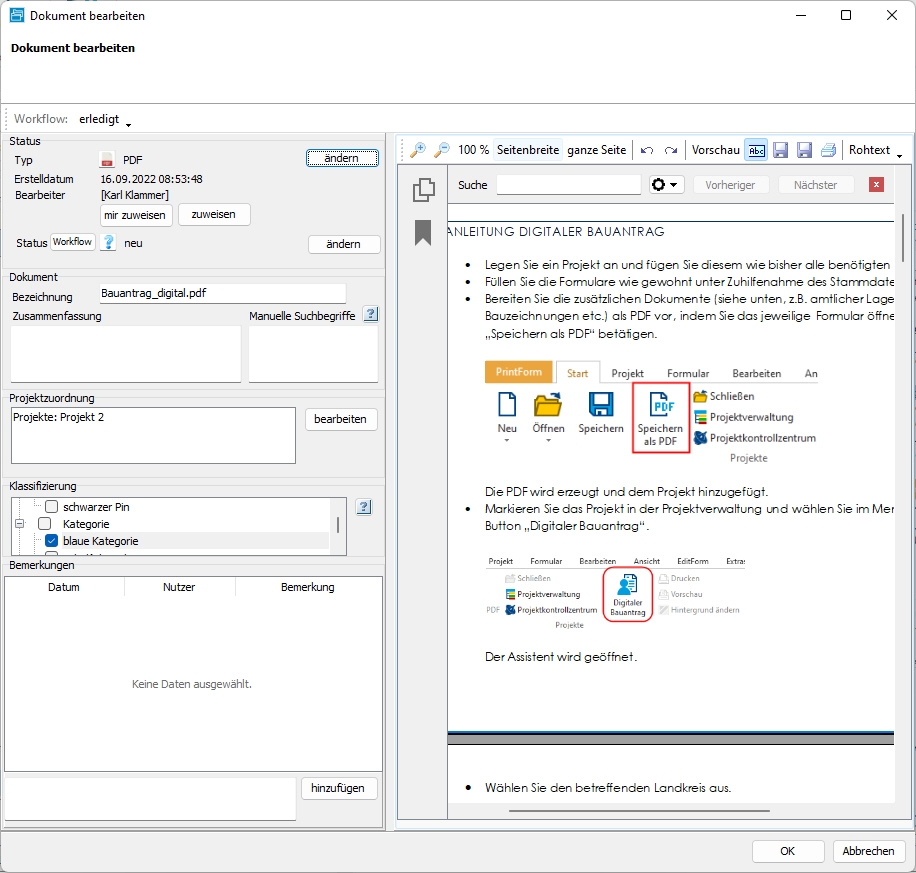
Task: Open the Rohtext dropdown arrow
Action: click(x=900, y=155)
